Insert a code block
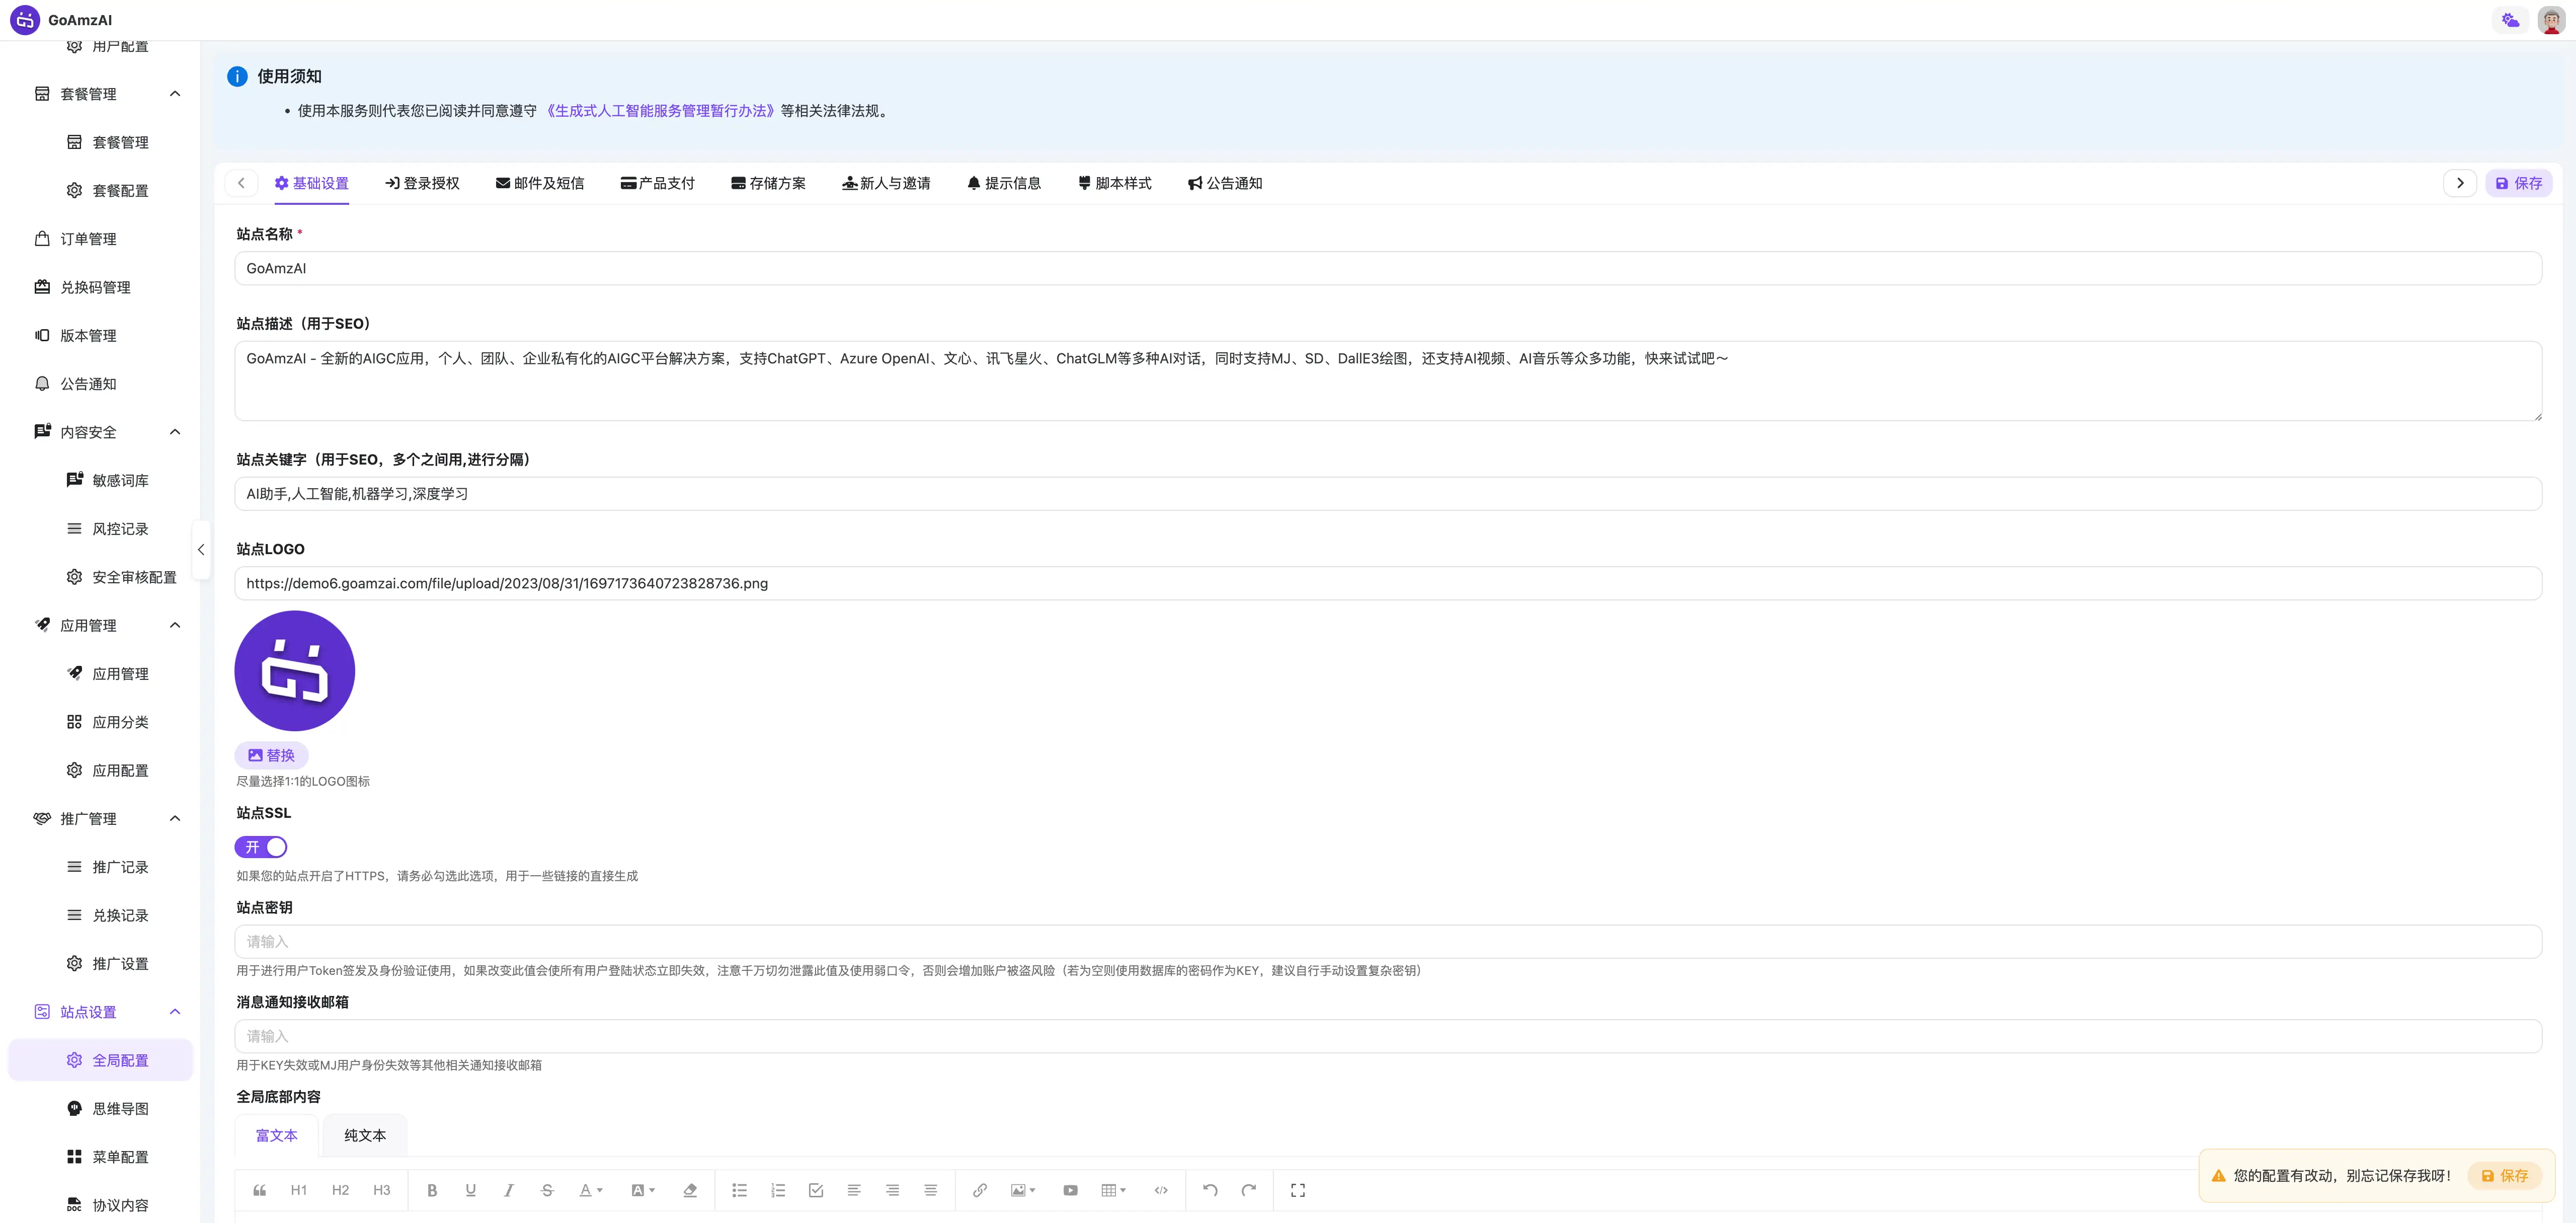Image resolution: width=2576 pixels, height=1223 pixels. [1161, 1190]
